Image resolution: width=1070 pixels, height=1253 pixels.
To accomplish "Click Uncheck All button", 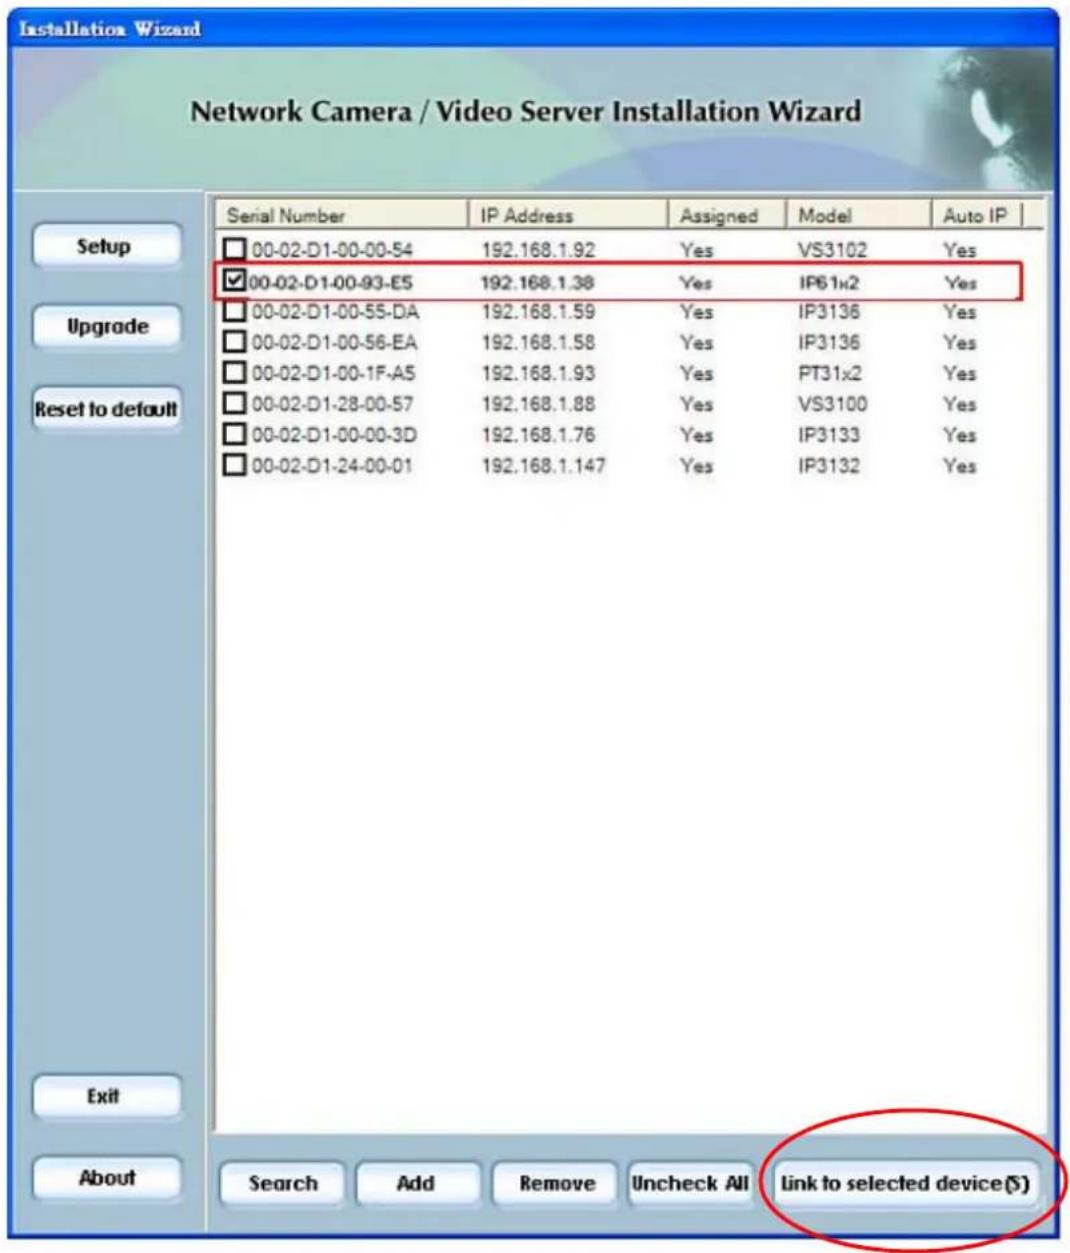I will (689, 1184).
